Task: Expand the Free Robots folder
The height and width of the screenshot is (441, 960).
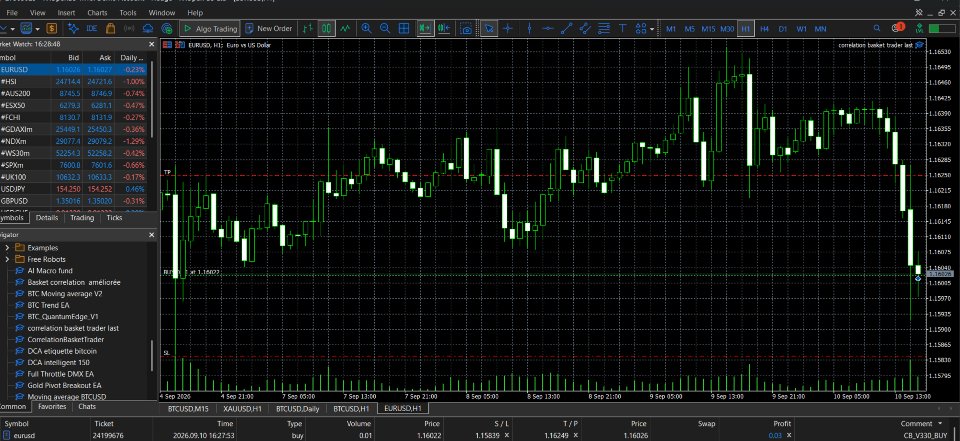Action: coord(7,259)
